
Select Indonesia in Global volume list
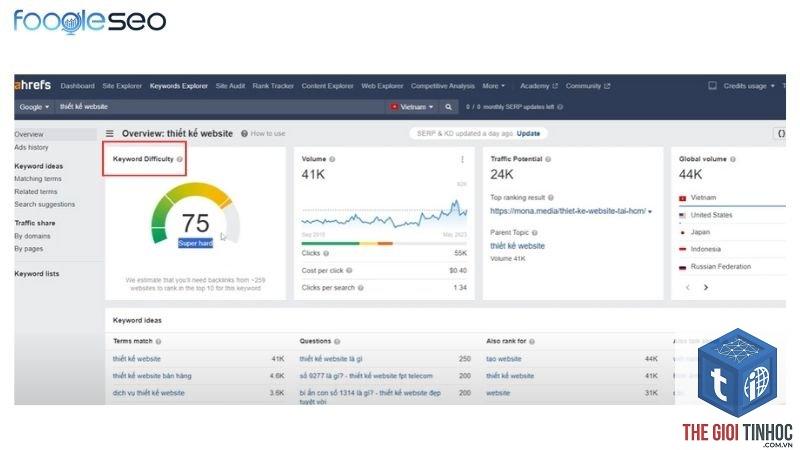click(706, 249)
